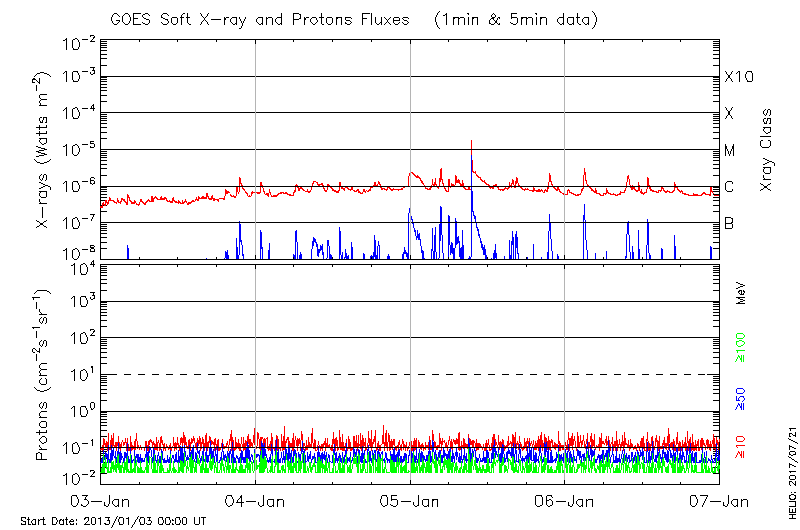Select the X10 flare class label
Viewport: 800px width, 530px height.
click(738, 77)
